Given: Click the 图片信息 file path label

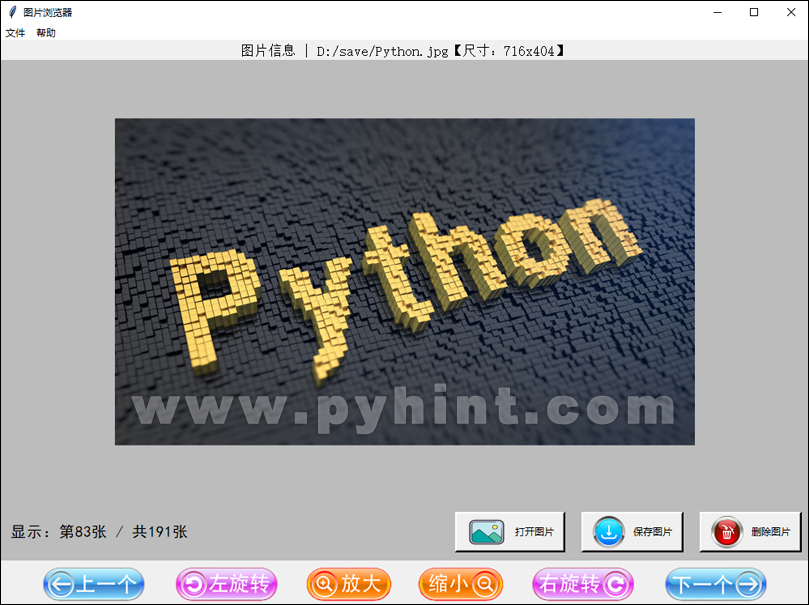Looking at the screenshot, I should pos(404,50).
